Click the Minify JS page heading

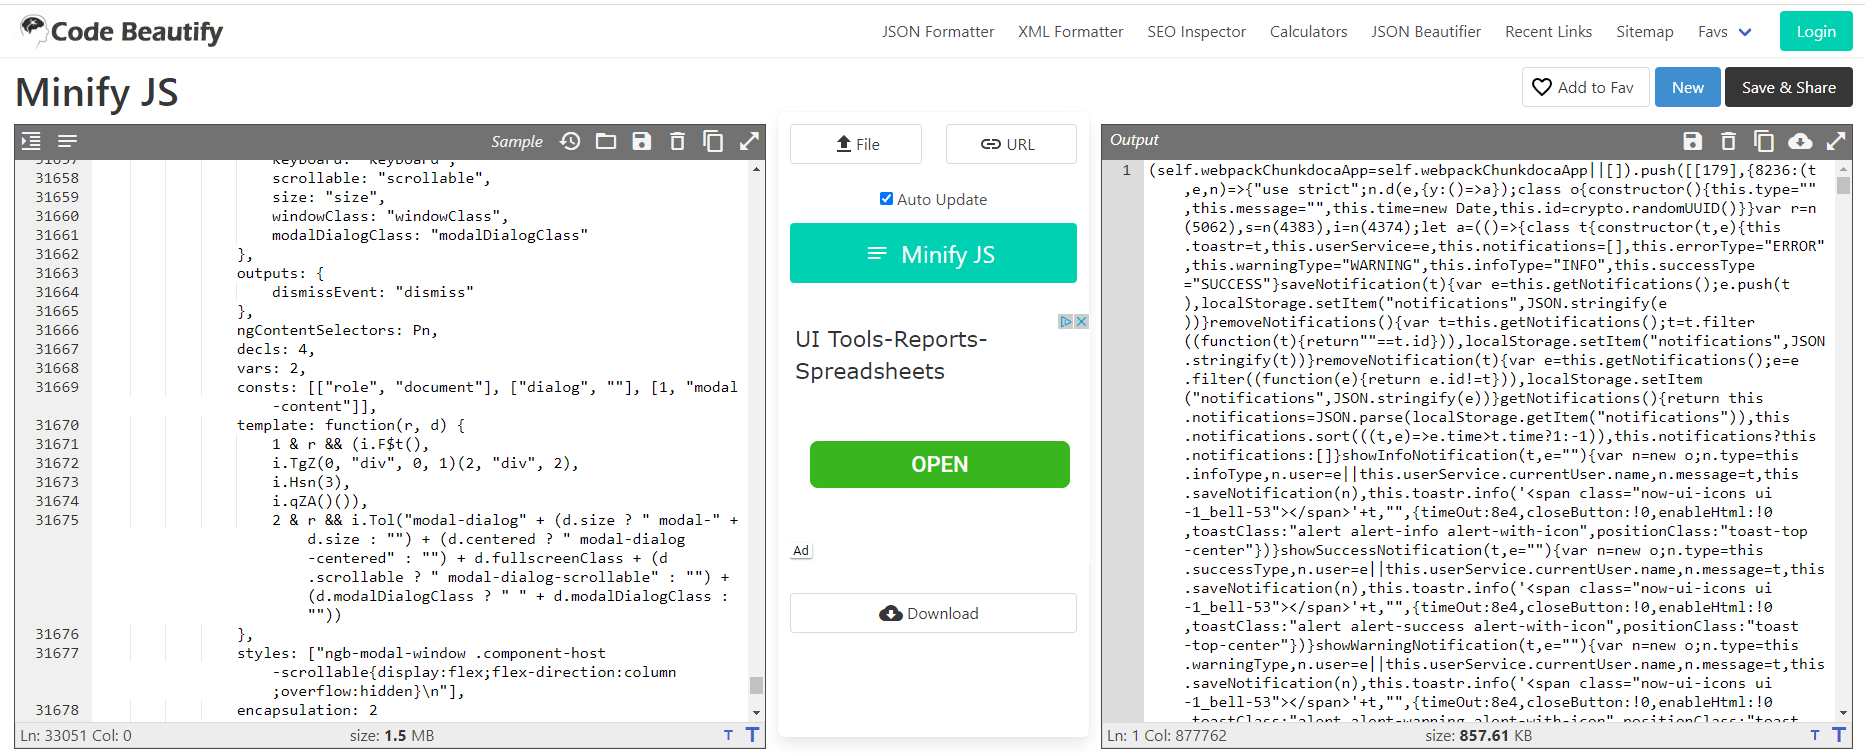pos(97,92)
